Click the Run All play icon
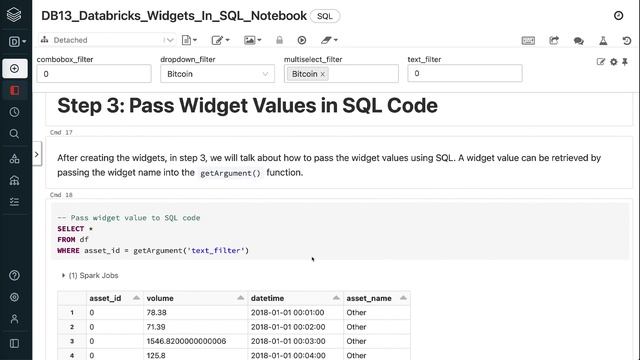 point(302,40)
